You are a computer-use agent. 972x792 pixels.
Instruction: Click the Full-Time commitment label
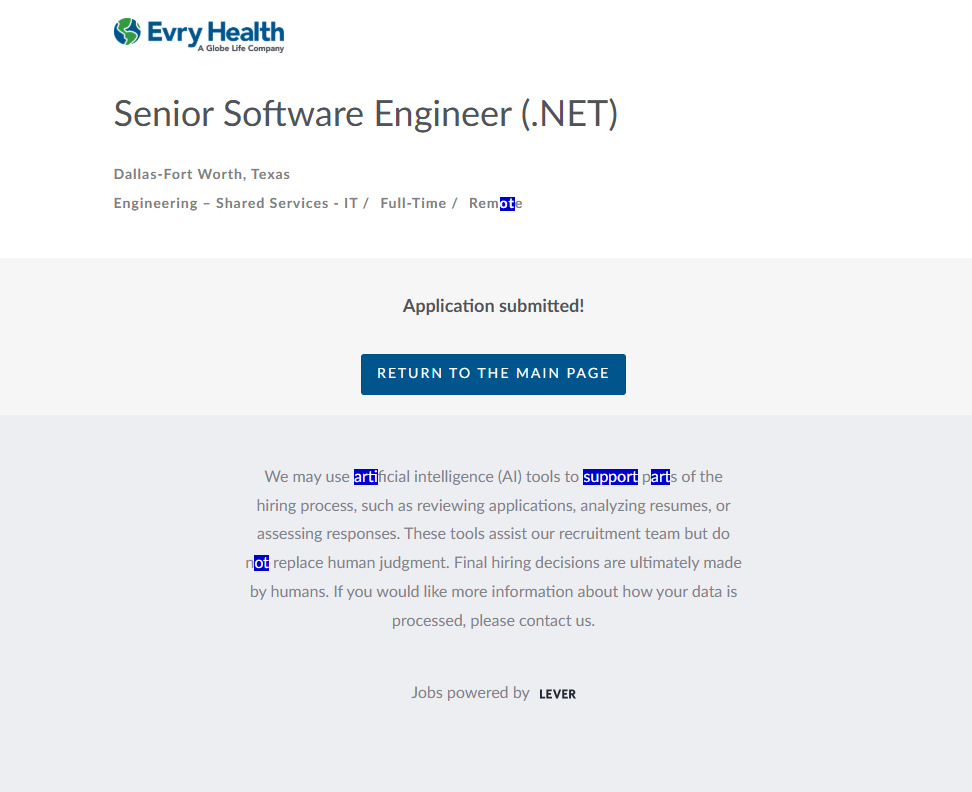click(413, 203)
